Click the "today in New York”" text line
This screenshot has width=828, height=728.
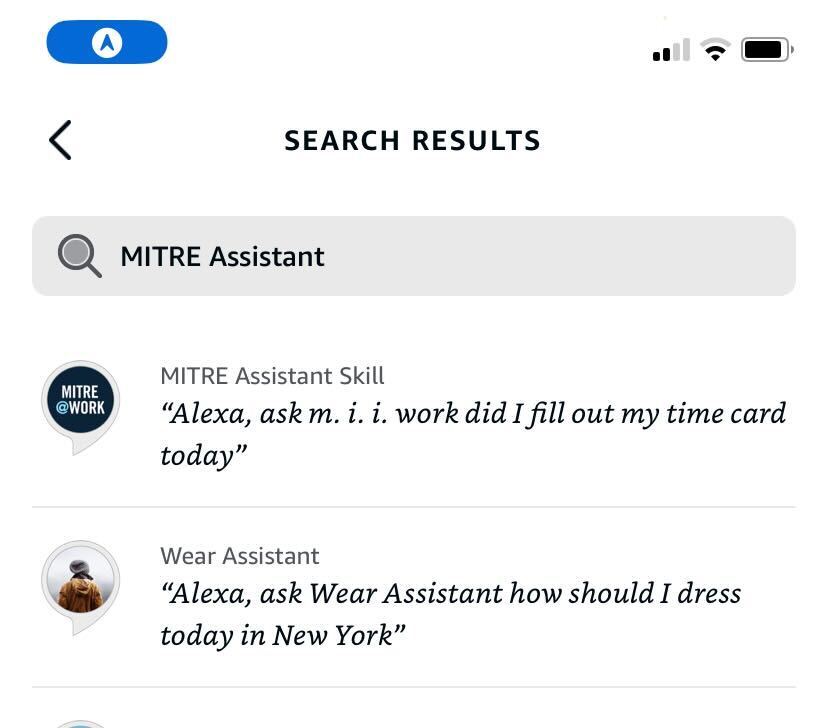point(283,635)
